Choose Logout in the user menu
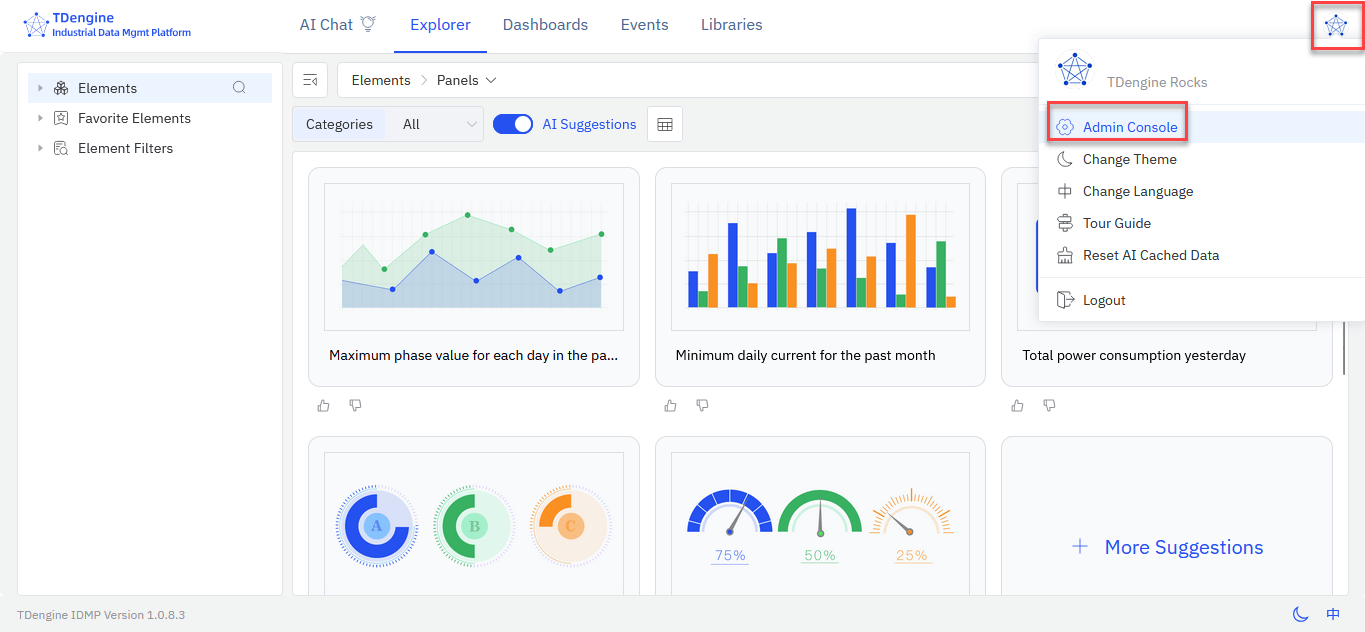Image resolution: width=1365 pixels, height=632 pixels. point(1103,300)
